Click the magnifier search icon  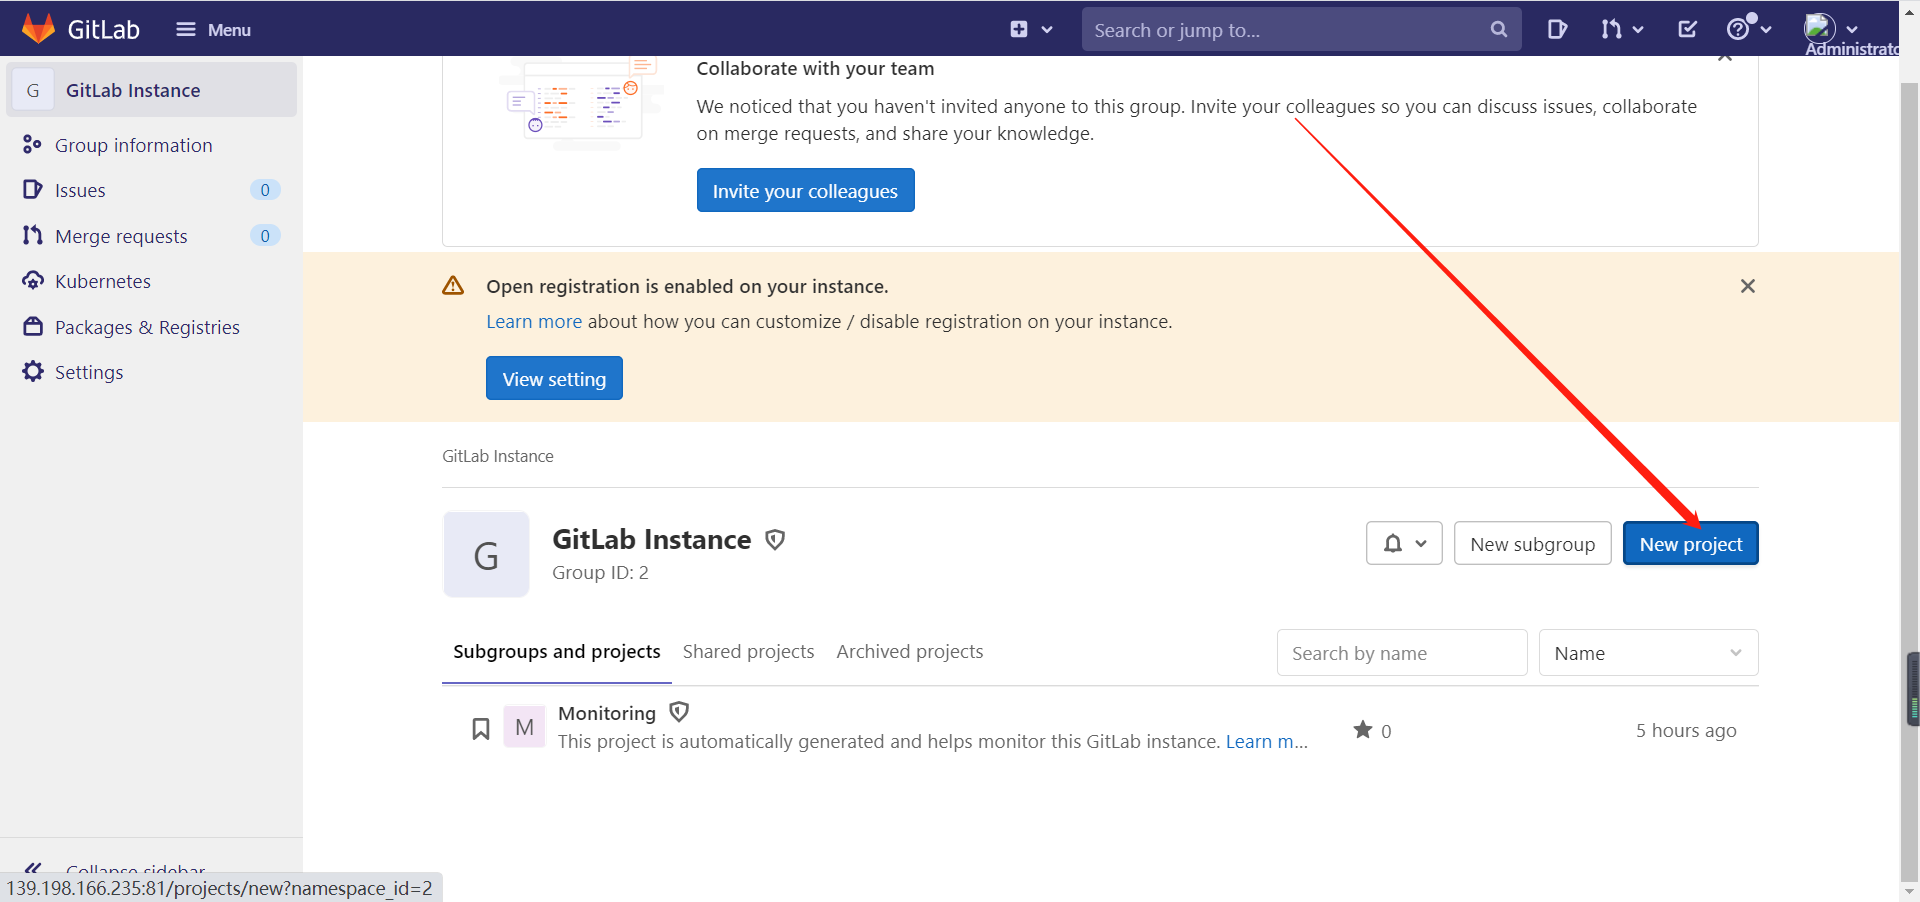tap(1498, 30)
